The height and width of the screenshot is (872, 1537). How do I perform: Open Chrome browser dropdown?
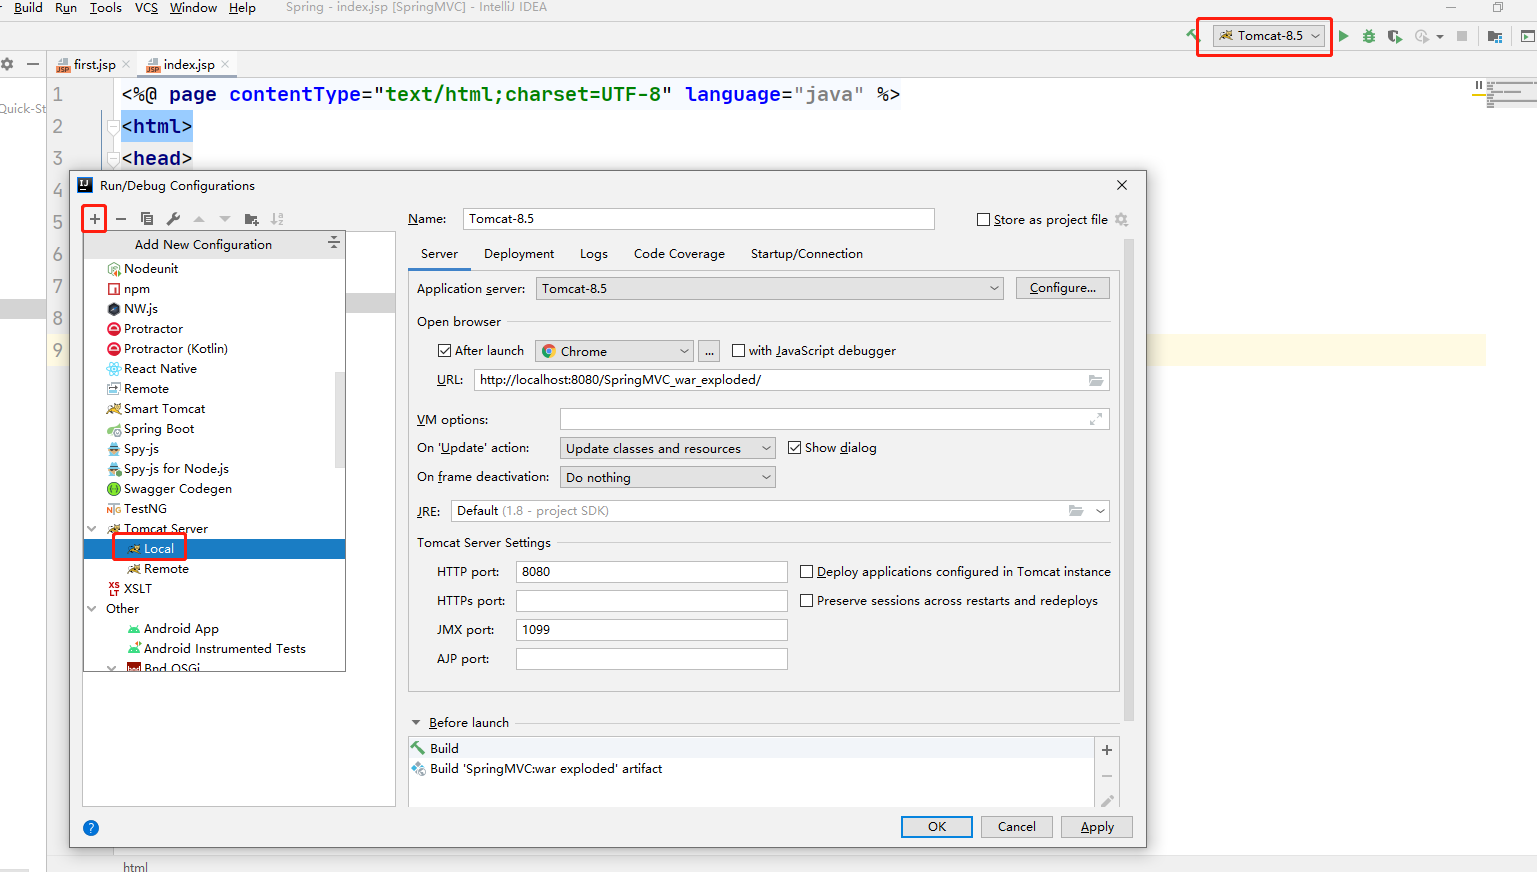tap(614, 351)
